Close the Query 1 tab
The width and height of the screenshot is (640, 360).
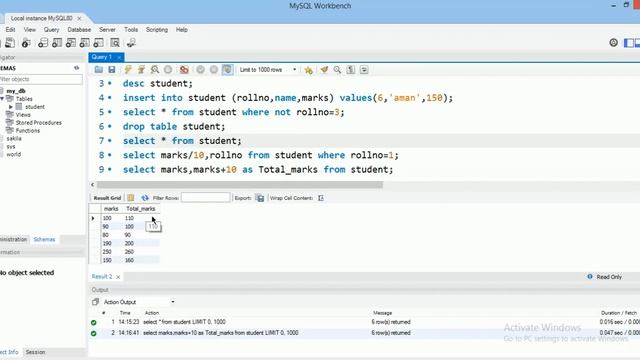[x=119, y=57]
